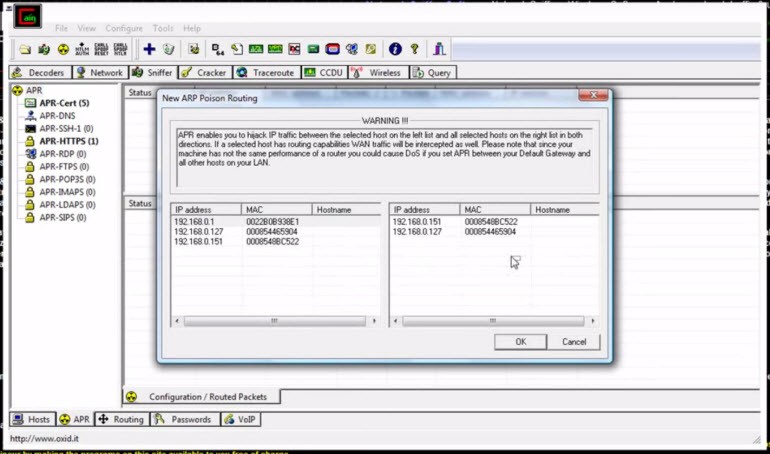Click the left host list horizontal scrollbar

275,321
